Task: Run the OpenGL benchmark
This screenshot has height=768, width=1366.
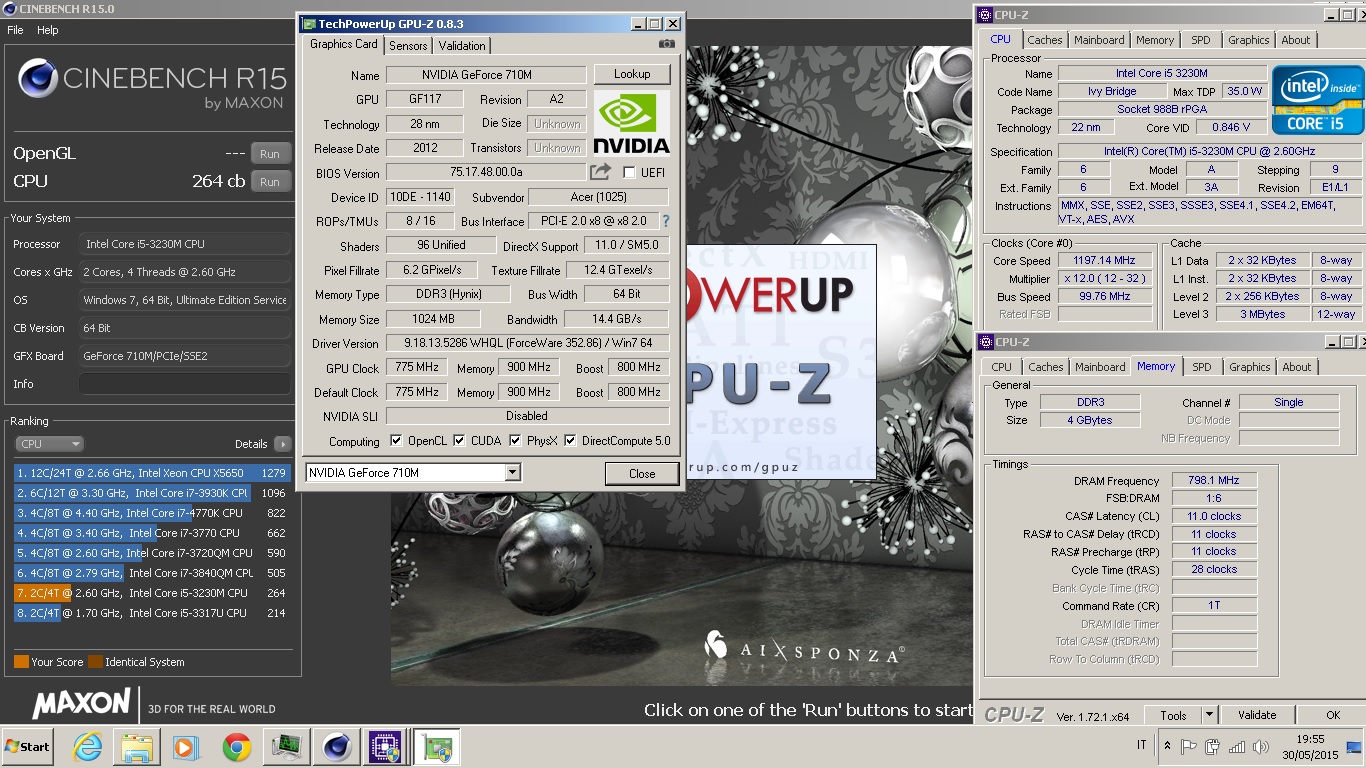Action: click(x=270, y=154)
